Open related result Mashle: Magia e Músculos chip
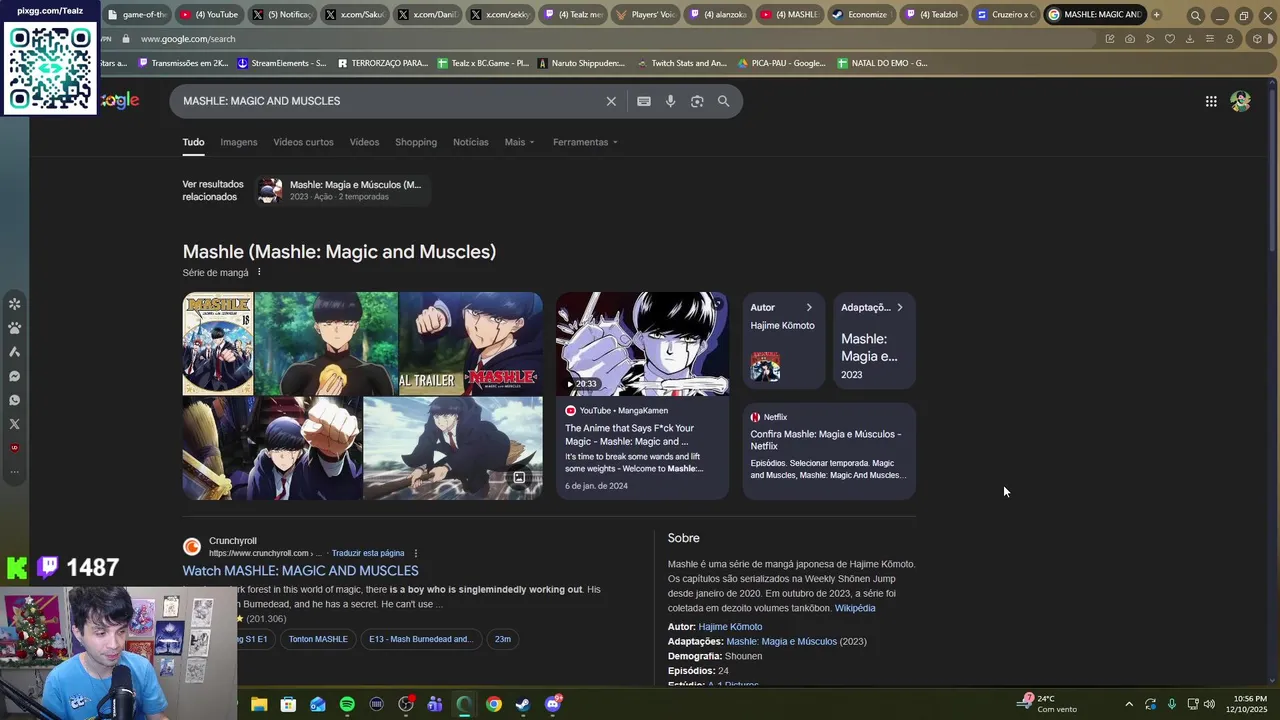 343,190
